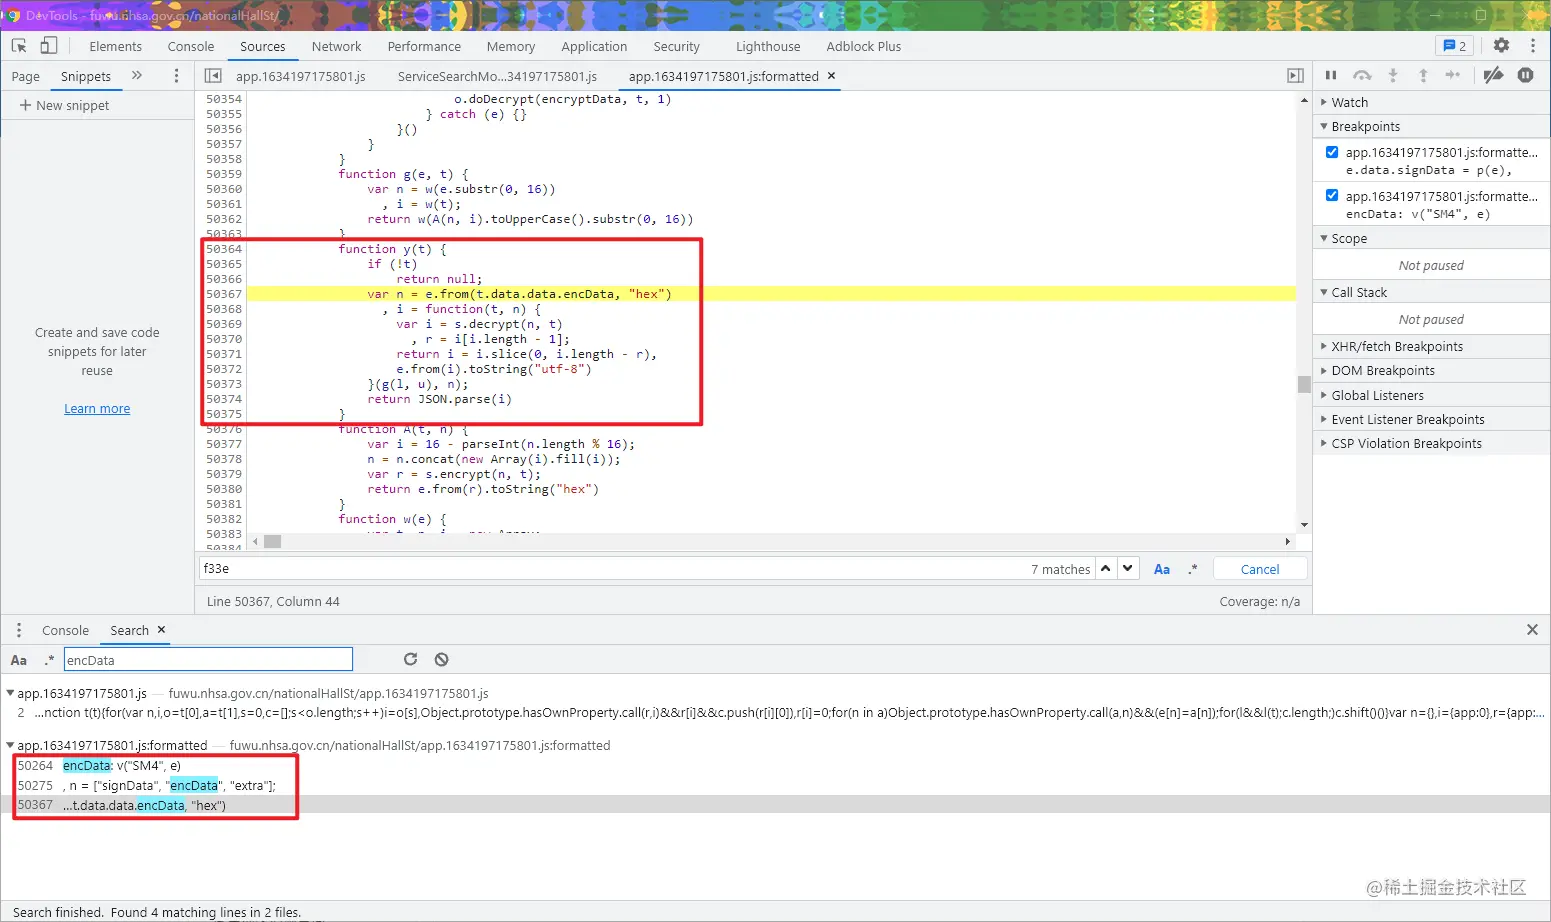This screenshot has width=1551, height=922.
Task: Toggle match case in the Search drawer
Action: (x=19, y=660)
